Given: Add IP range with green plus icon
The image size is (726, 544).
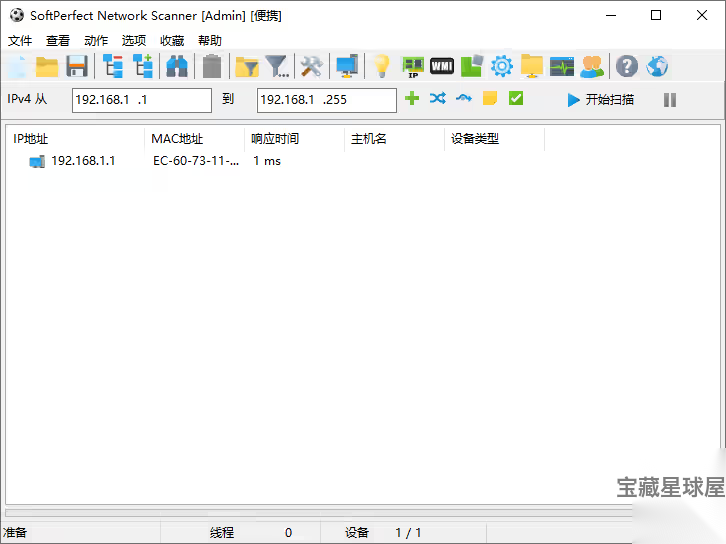Looking at the screenshot, I should (x=412, y=99).
